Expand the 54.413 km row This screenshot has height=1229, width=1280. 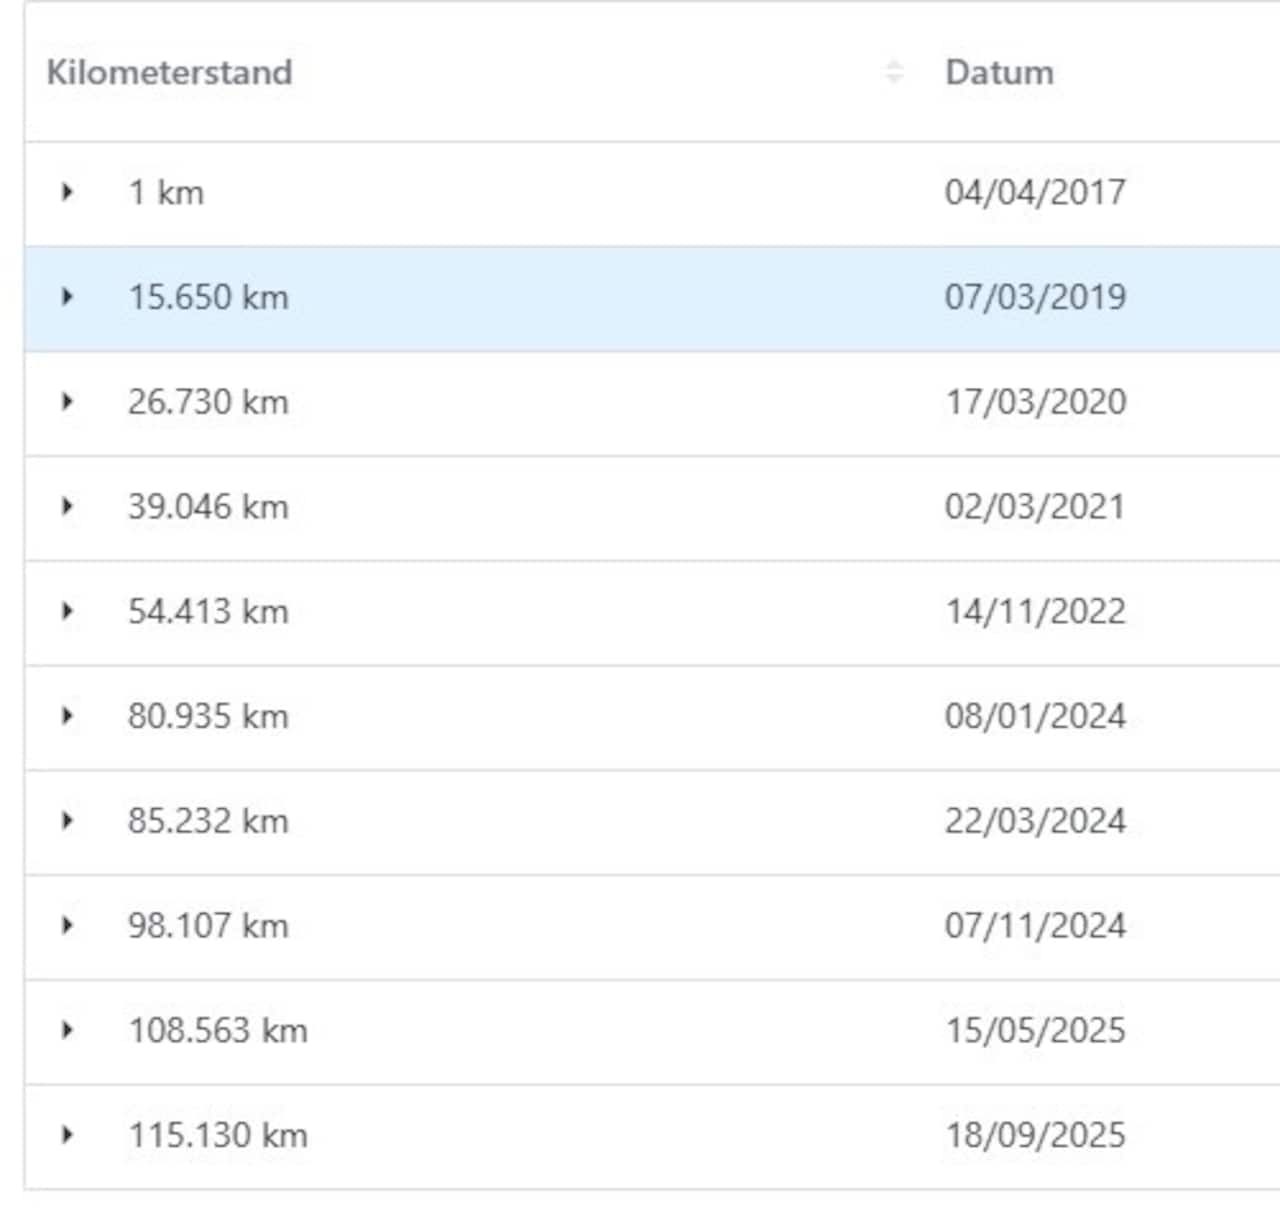[67, 611]
